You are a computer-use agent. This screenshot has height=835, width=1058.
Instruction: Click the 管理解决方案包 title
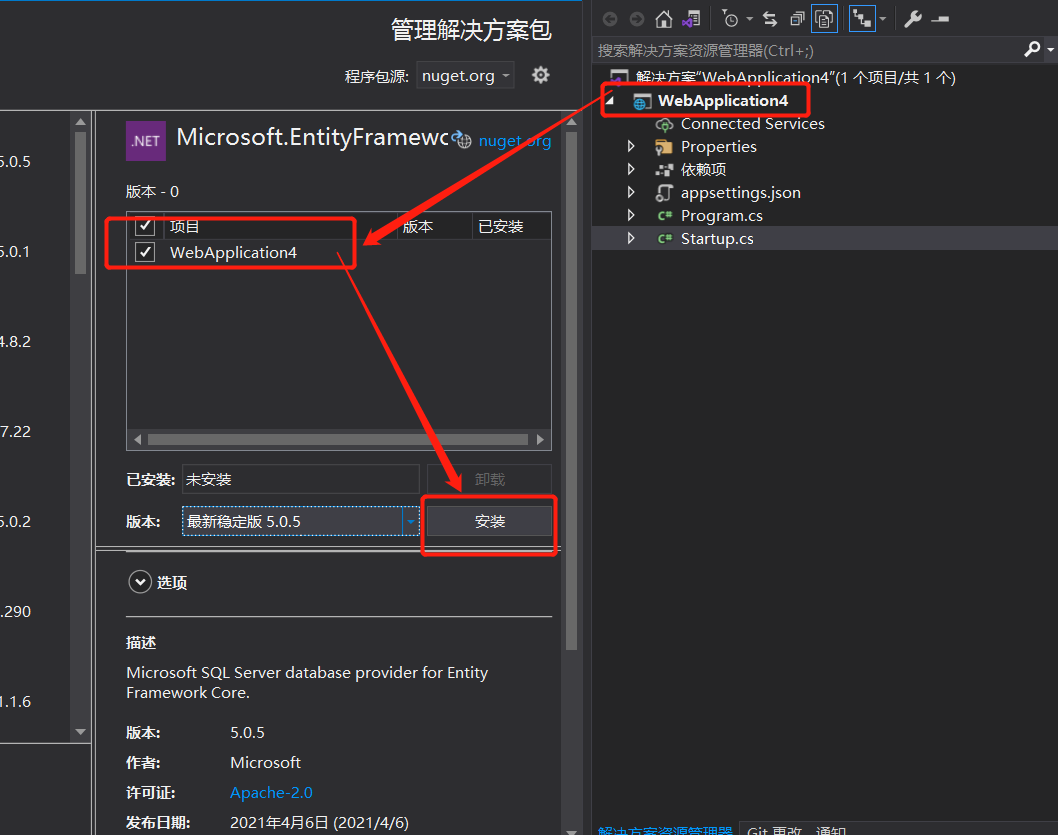tap(471, 30)
